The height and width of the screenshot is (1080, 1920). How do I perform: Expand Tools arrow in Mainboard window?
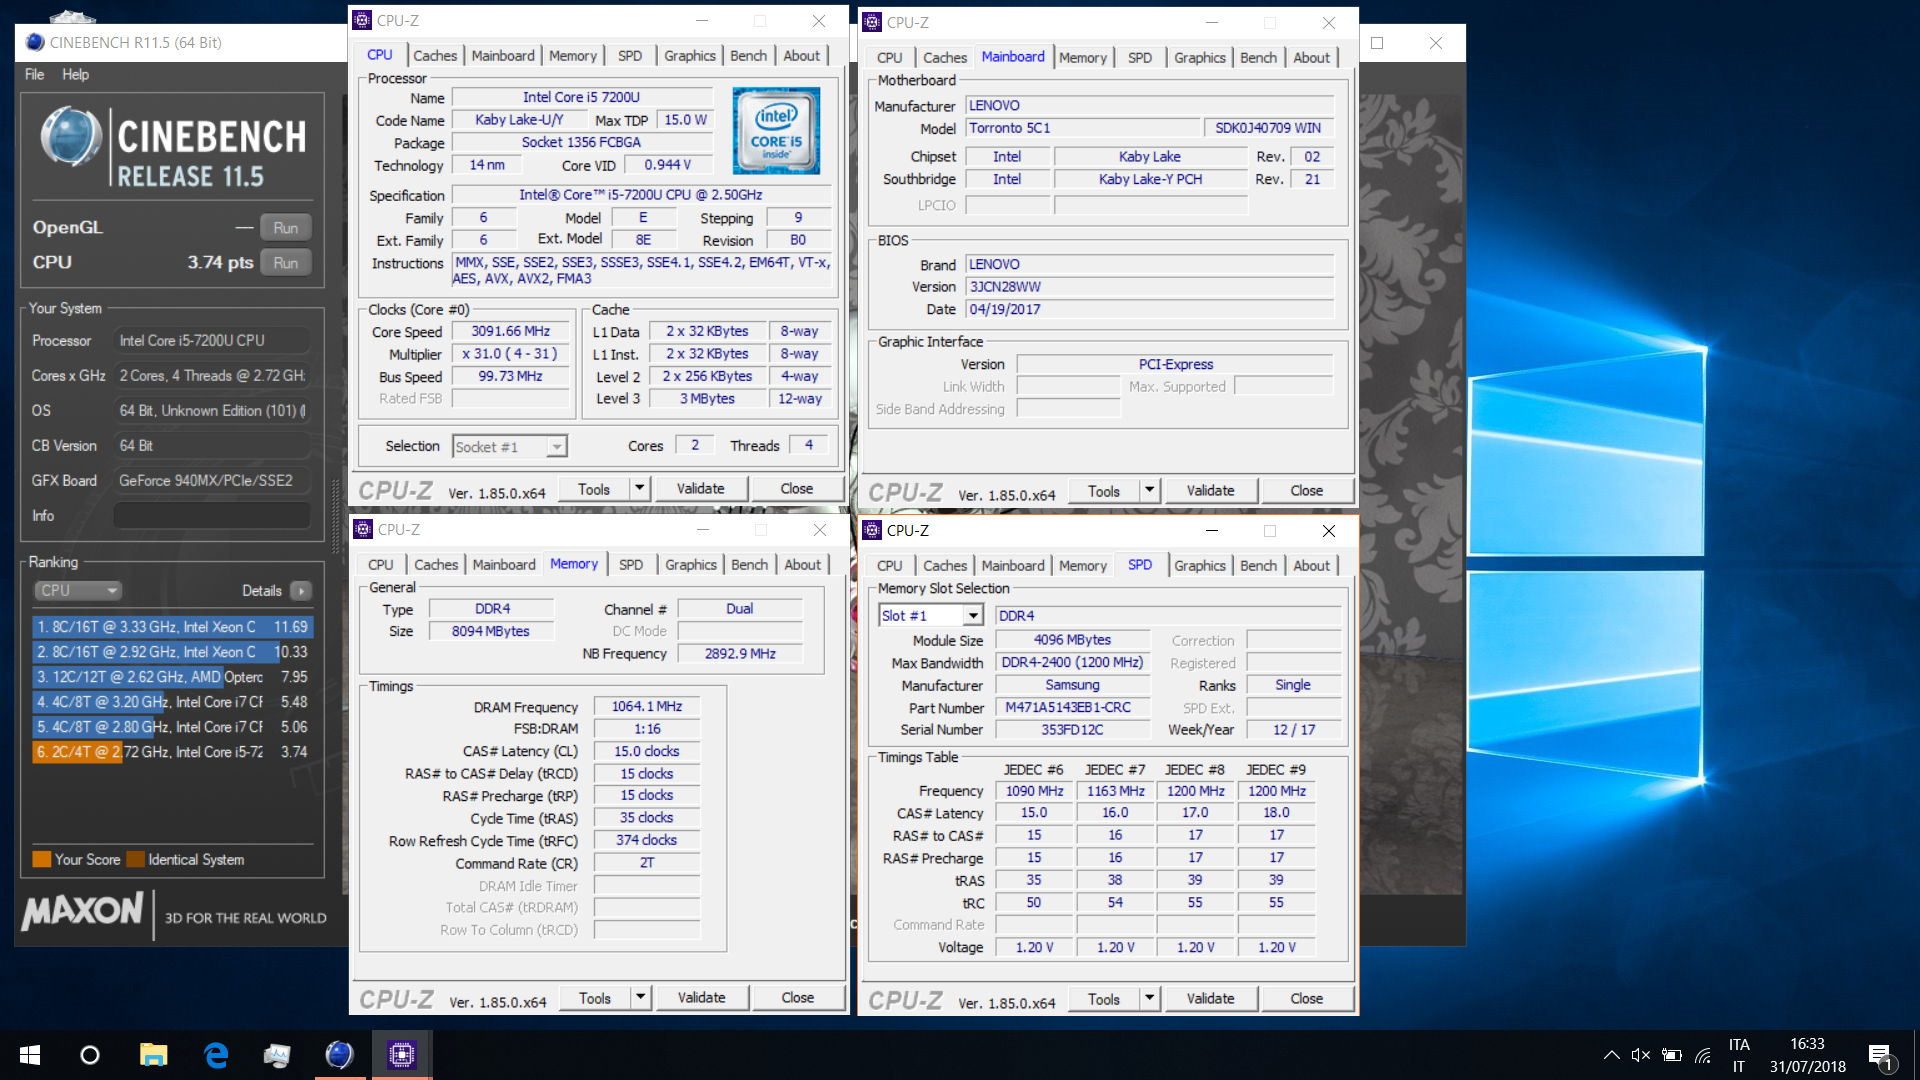tap(1150, 491)
